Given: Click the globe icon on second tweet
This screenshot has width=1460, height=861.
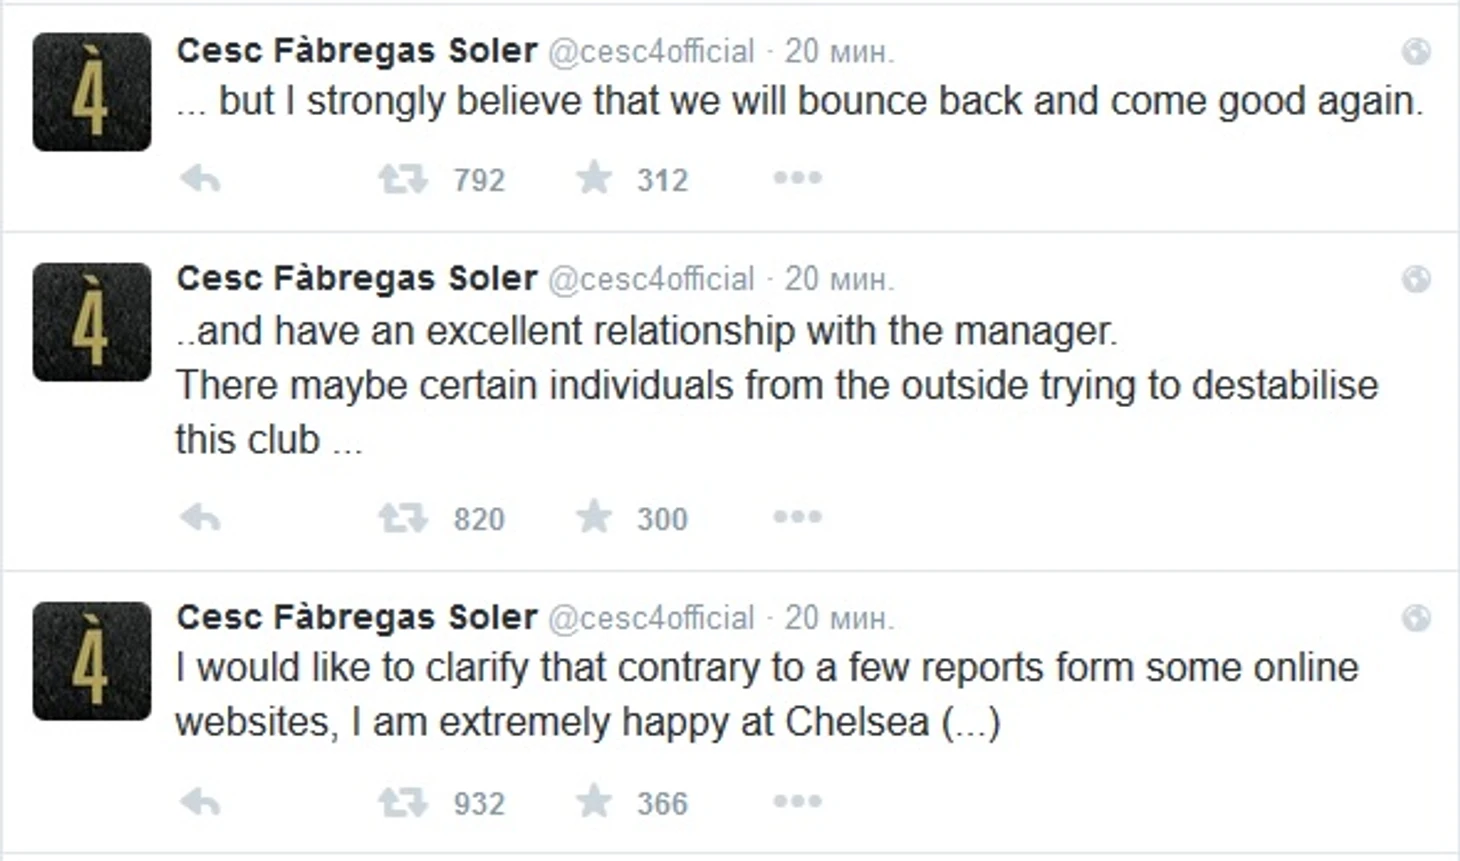Looking at the screenshot, I should [1416, 279].
